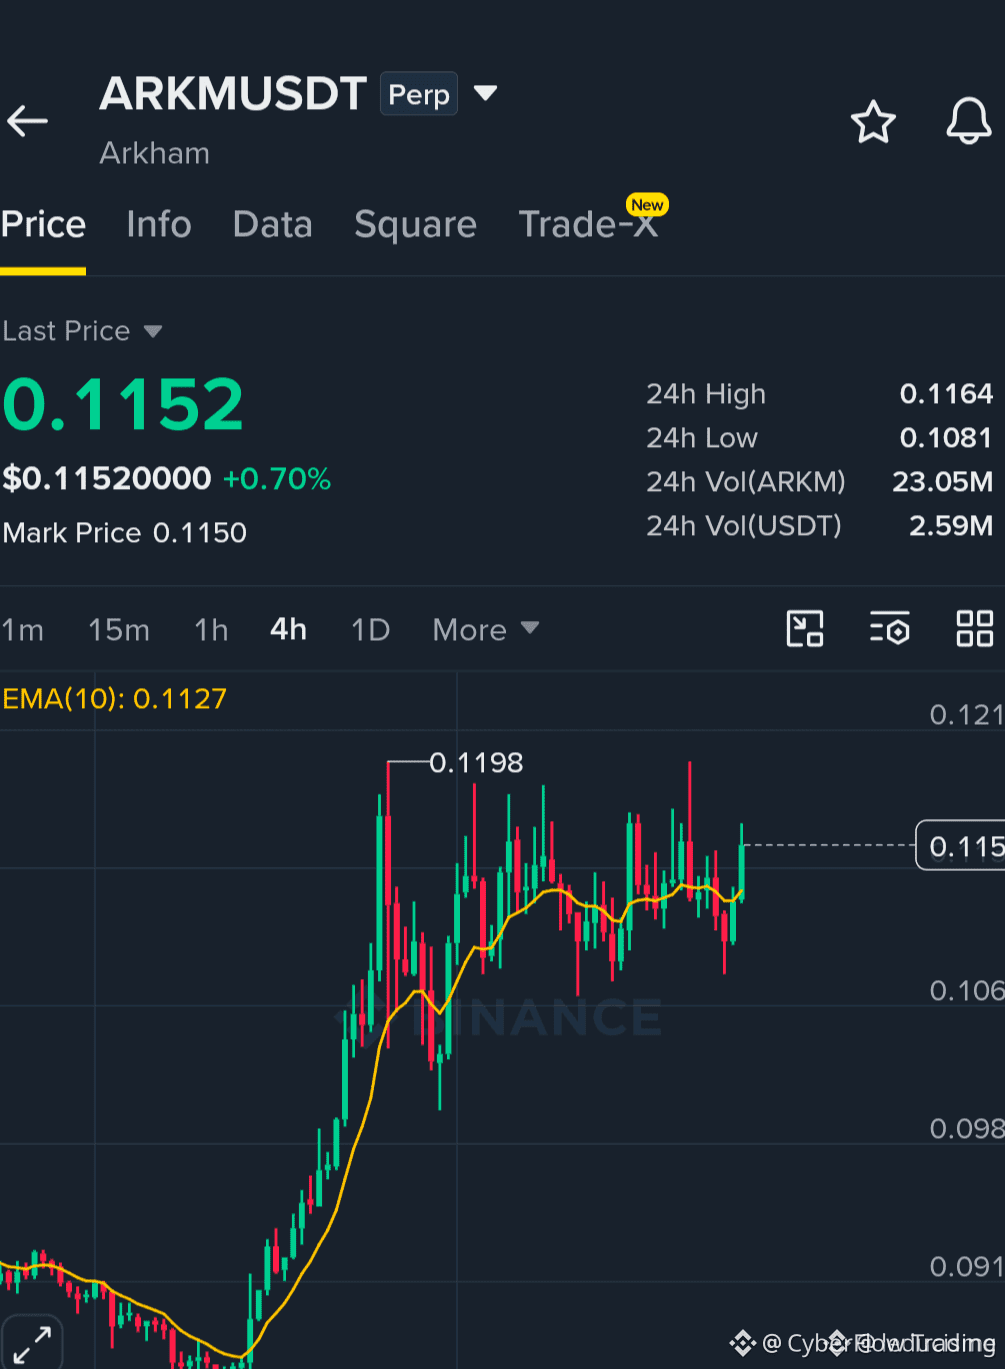Viewport: 1005px width, 1369px height.
Task: Open the More timeframes dropdown
Action: click(x=486, y=630)
